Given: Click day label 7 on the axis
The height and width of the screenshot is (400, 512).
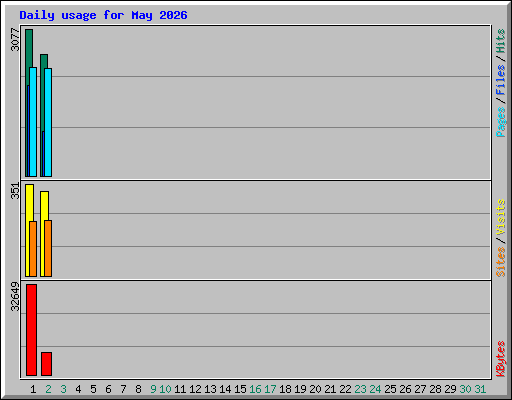Looking at the screenshot, I should click(x=123, y=389).
